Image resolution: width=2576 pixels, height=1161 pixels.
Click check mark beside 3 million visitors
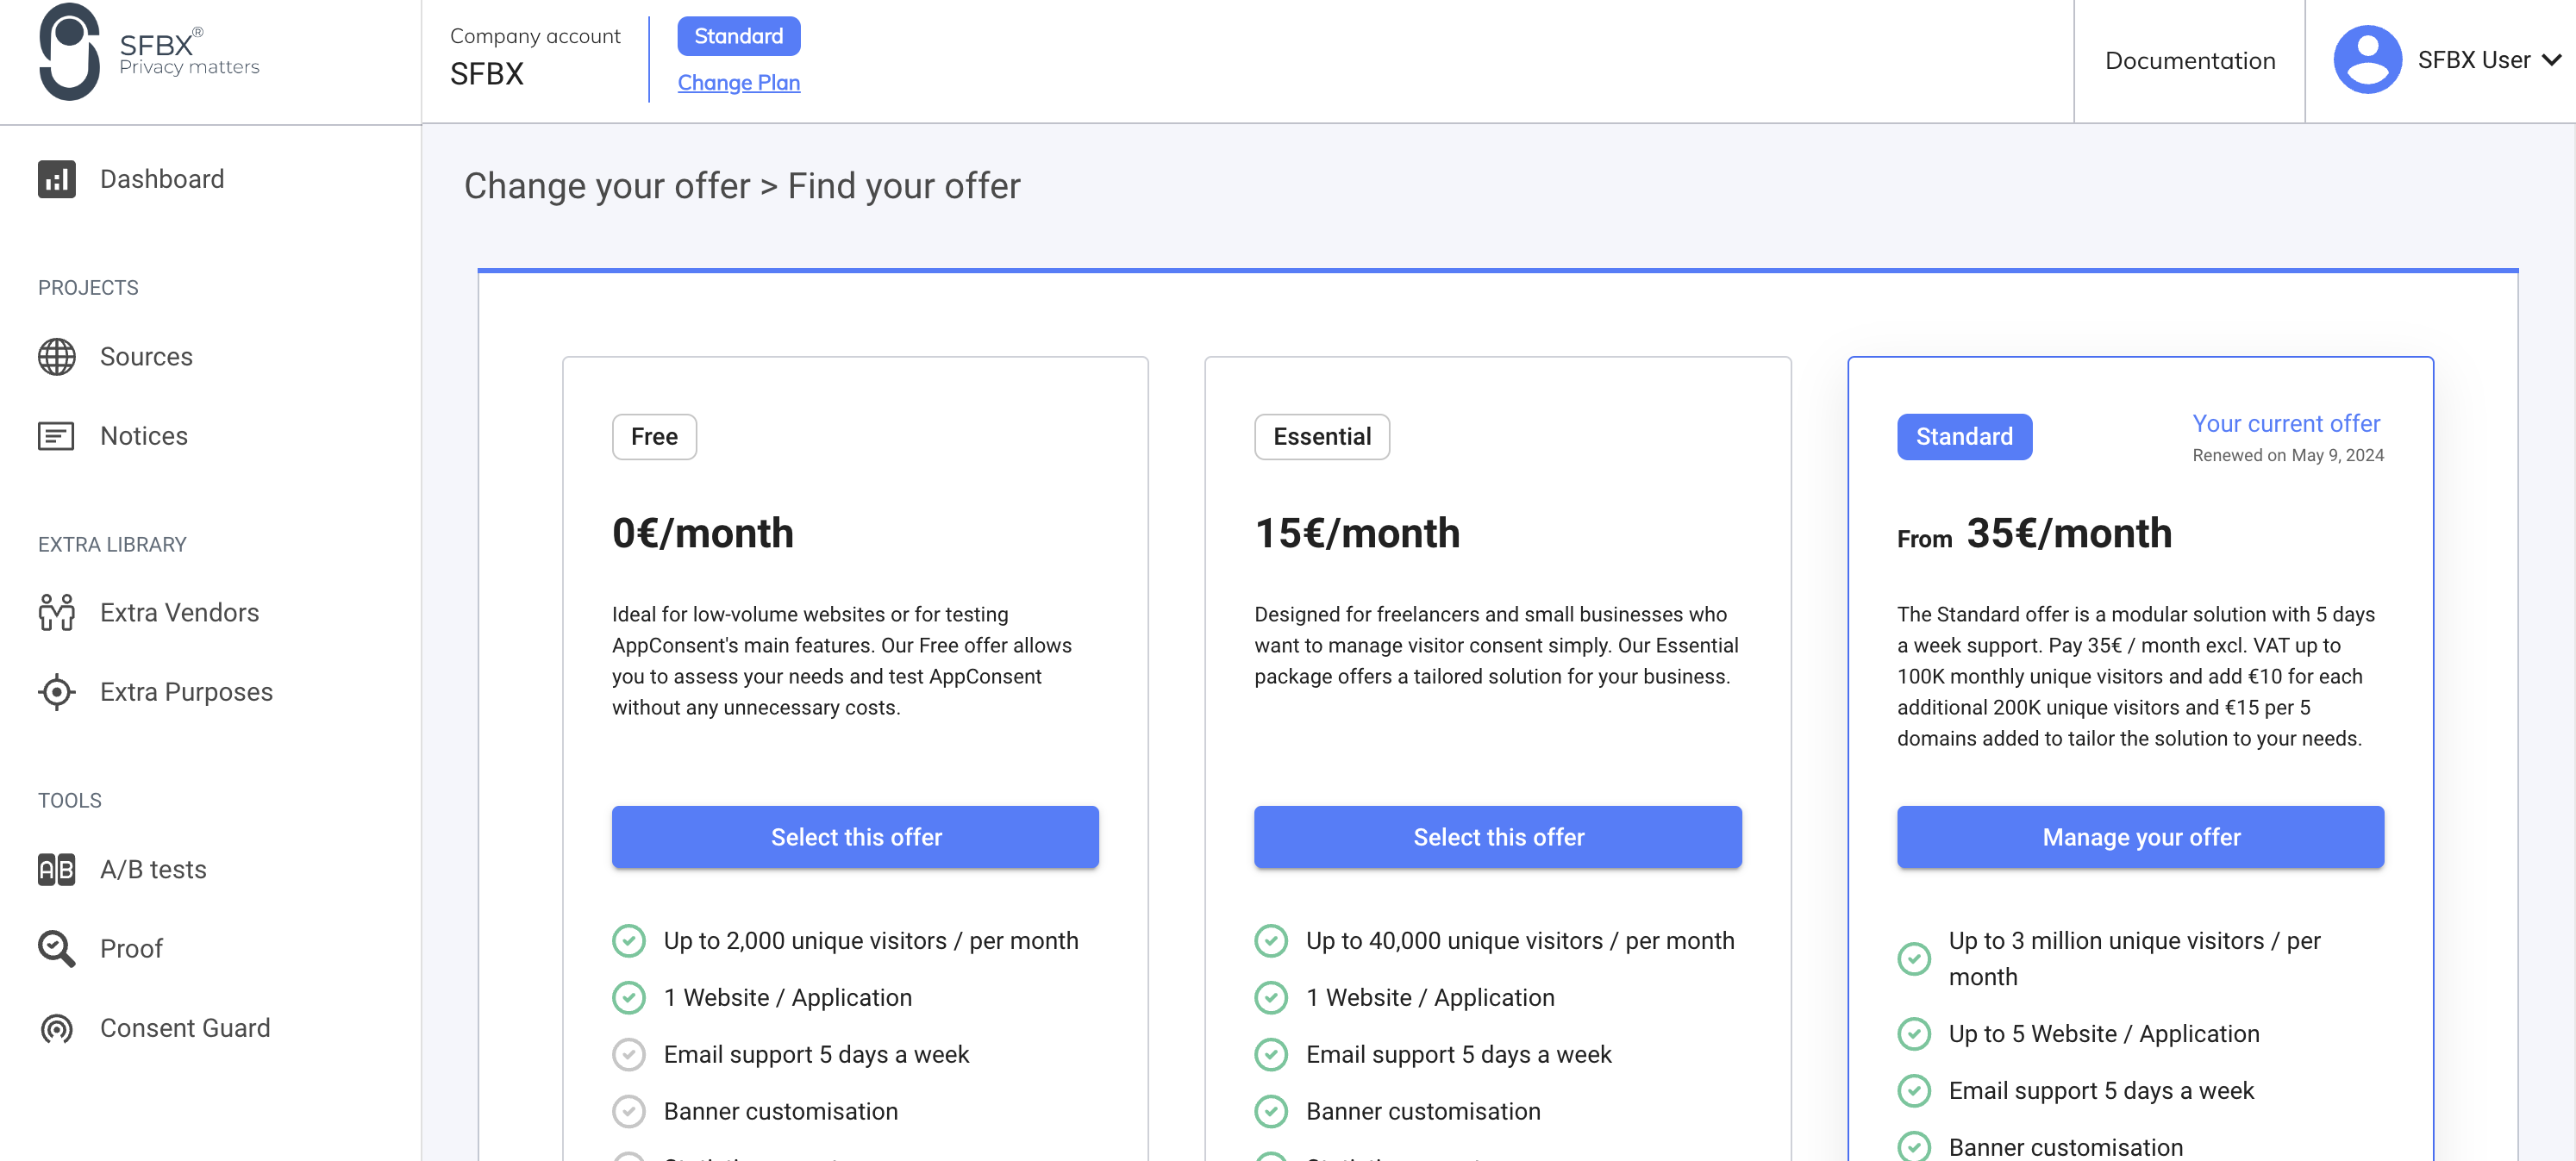tap(1914, 958)
